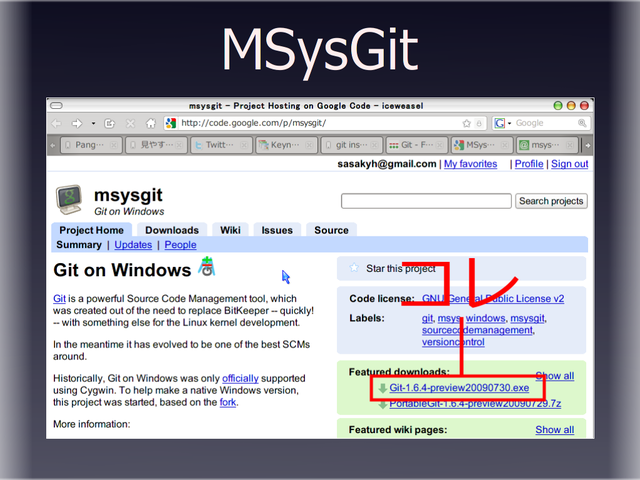This screenshot has width=640, height=480.
Task: Click the project search text field
Action: tap(427, 201)
